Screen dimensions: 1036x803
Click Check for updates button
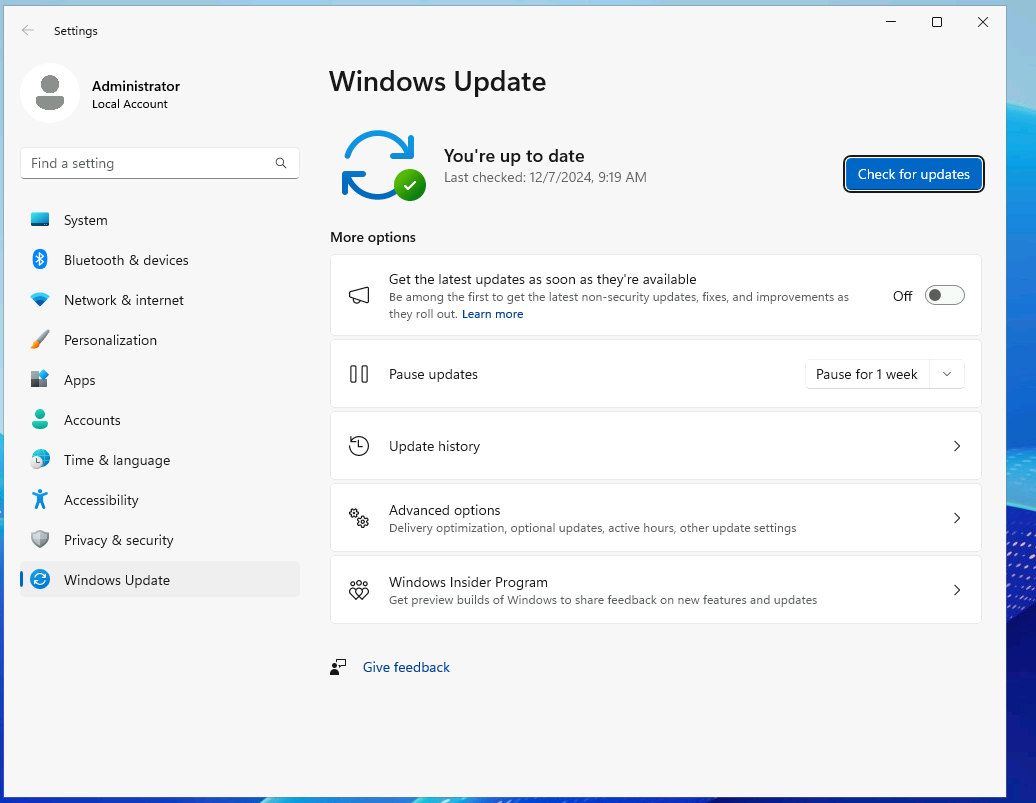pos(913,174)
